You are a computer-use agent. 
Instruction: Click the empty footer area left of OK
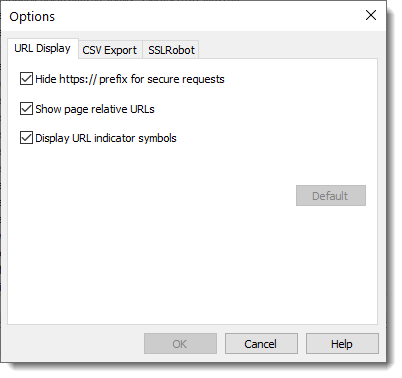coord(75,344)
